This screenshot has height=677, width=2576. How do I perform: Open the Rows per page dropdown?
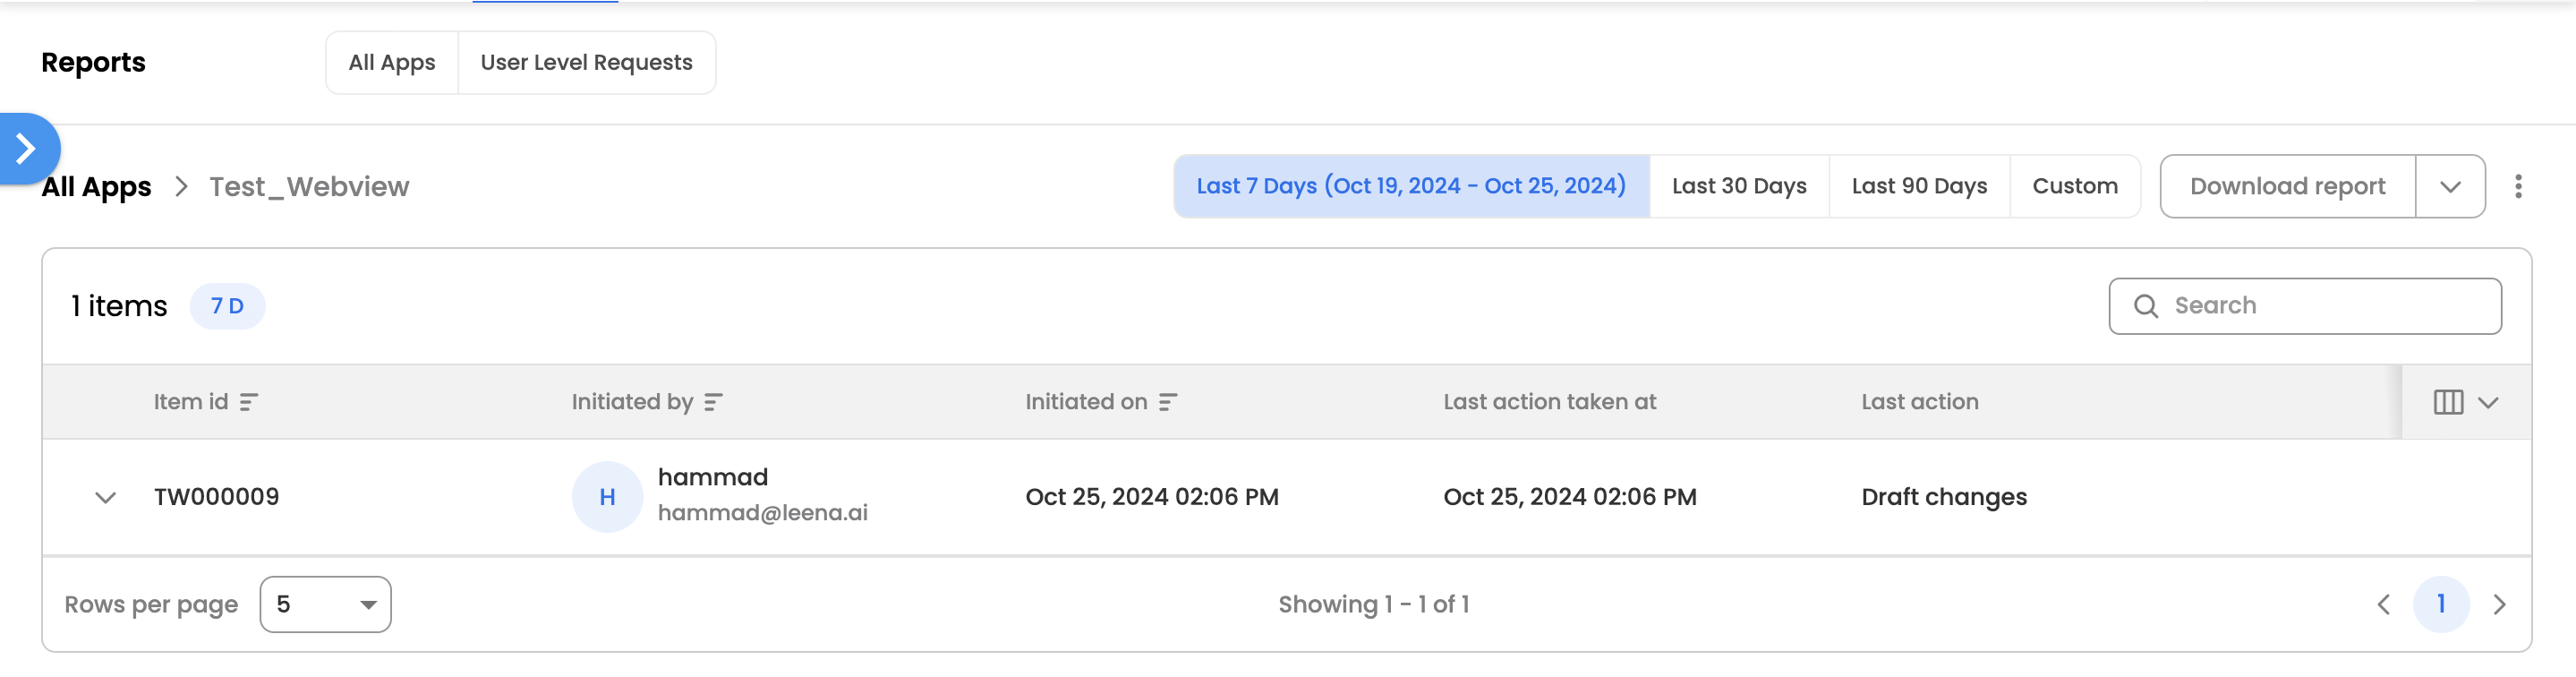point(325,604)
